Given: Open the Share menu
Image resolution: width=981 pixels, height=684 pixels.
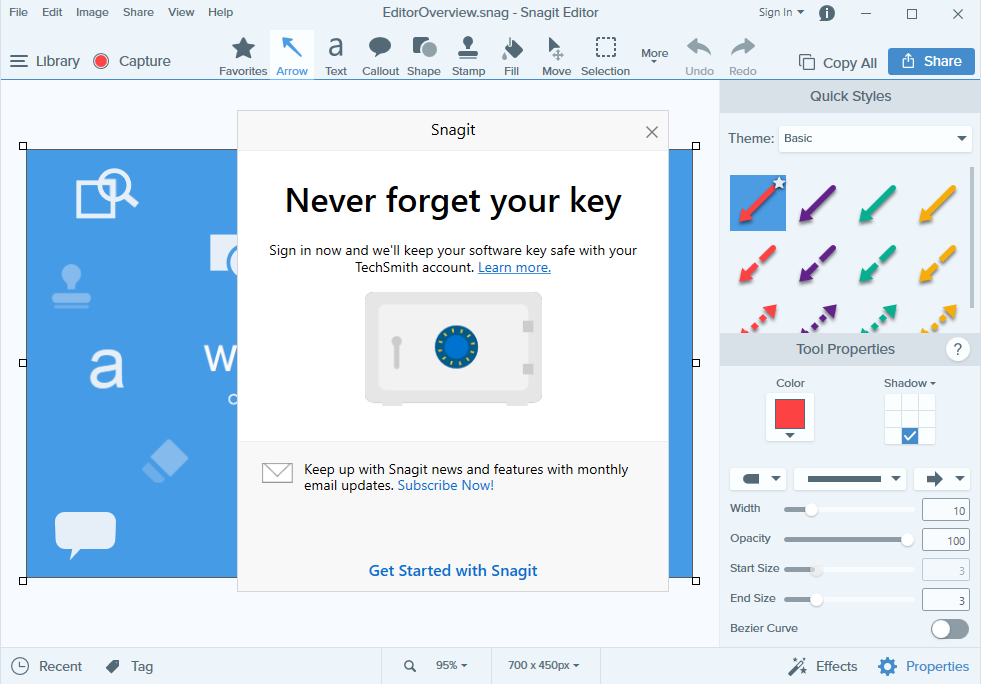Looking at the screenshot, I should [138, 13].
